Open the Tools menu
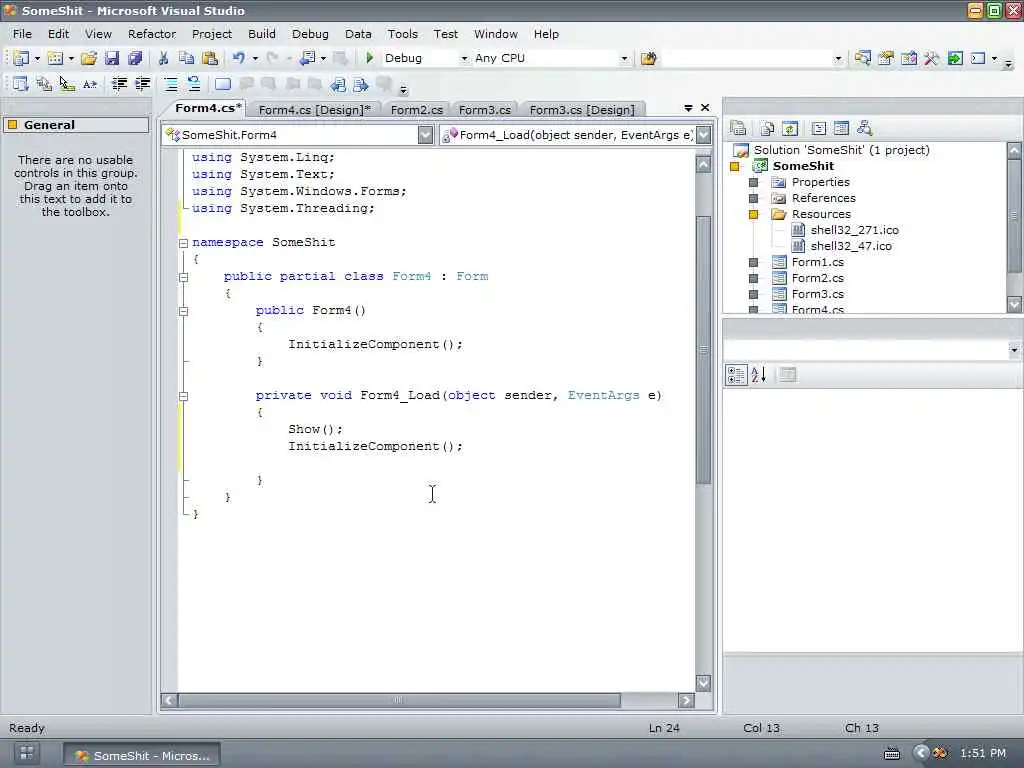1024x768 pixels. click(x=402, y=34)
